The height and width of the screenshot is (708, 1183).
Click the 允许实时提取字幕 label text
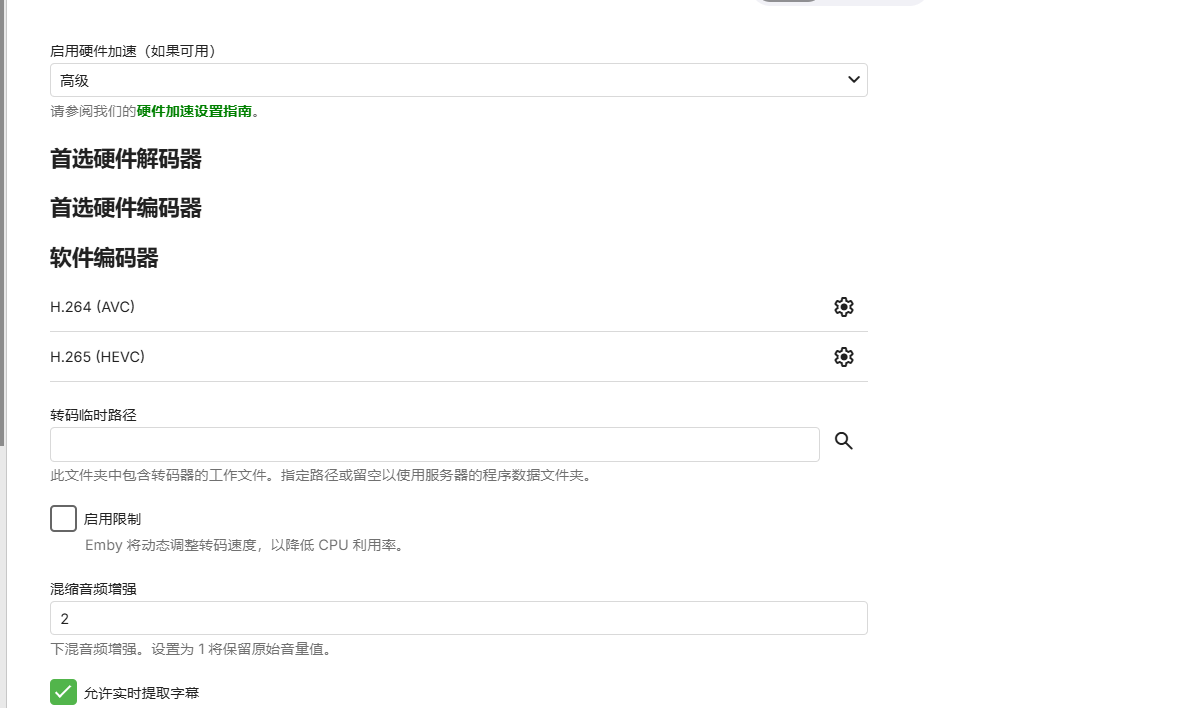[x=141, y=692]
